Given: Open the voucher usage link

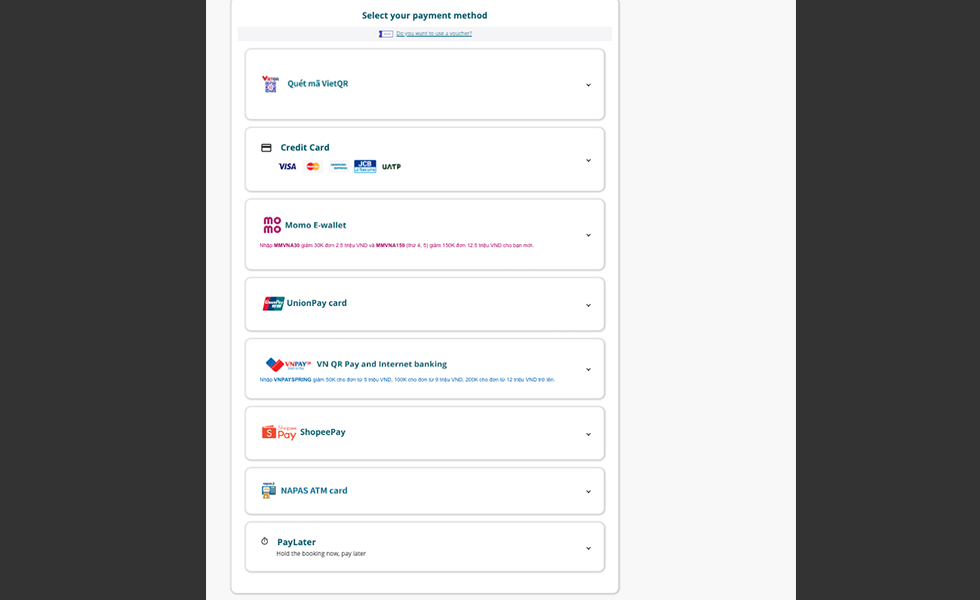Looking at the screenshot, I should [x=434, y=34].
